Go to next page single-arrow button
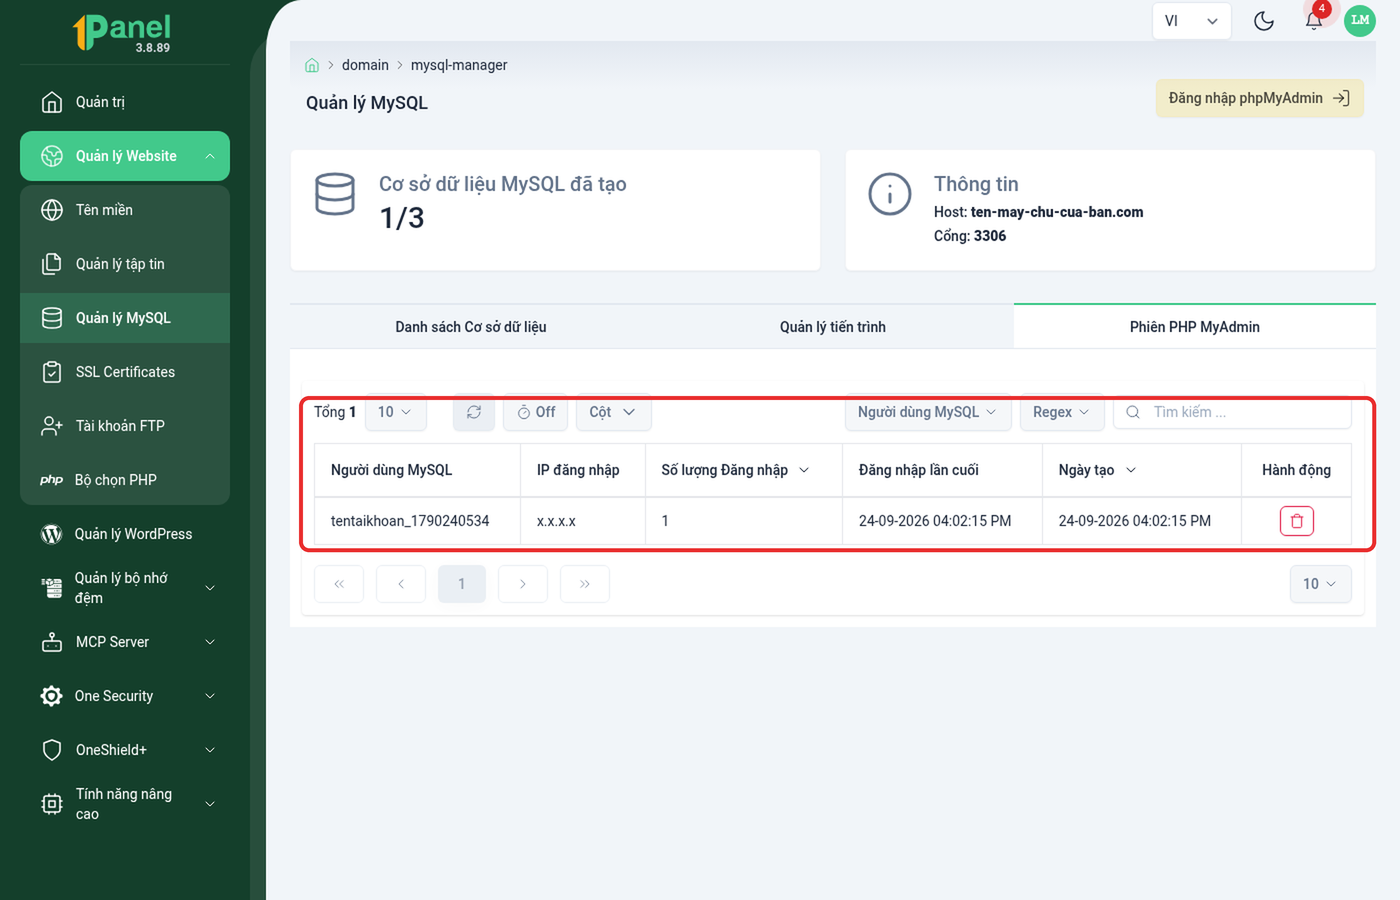 523,584
